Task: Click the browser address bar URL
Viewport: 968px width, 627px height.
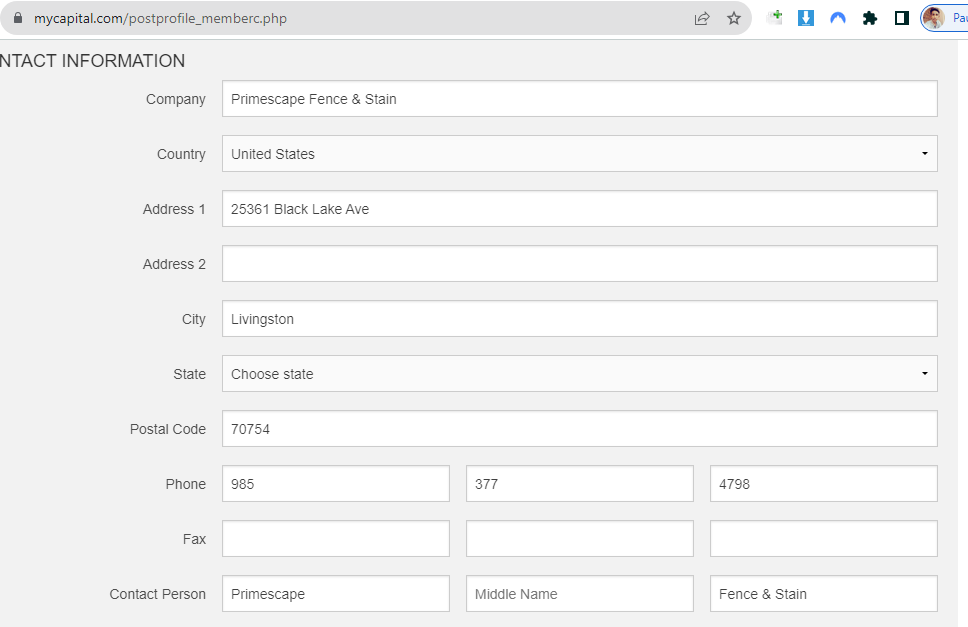Action: [x=160, y=18]
